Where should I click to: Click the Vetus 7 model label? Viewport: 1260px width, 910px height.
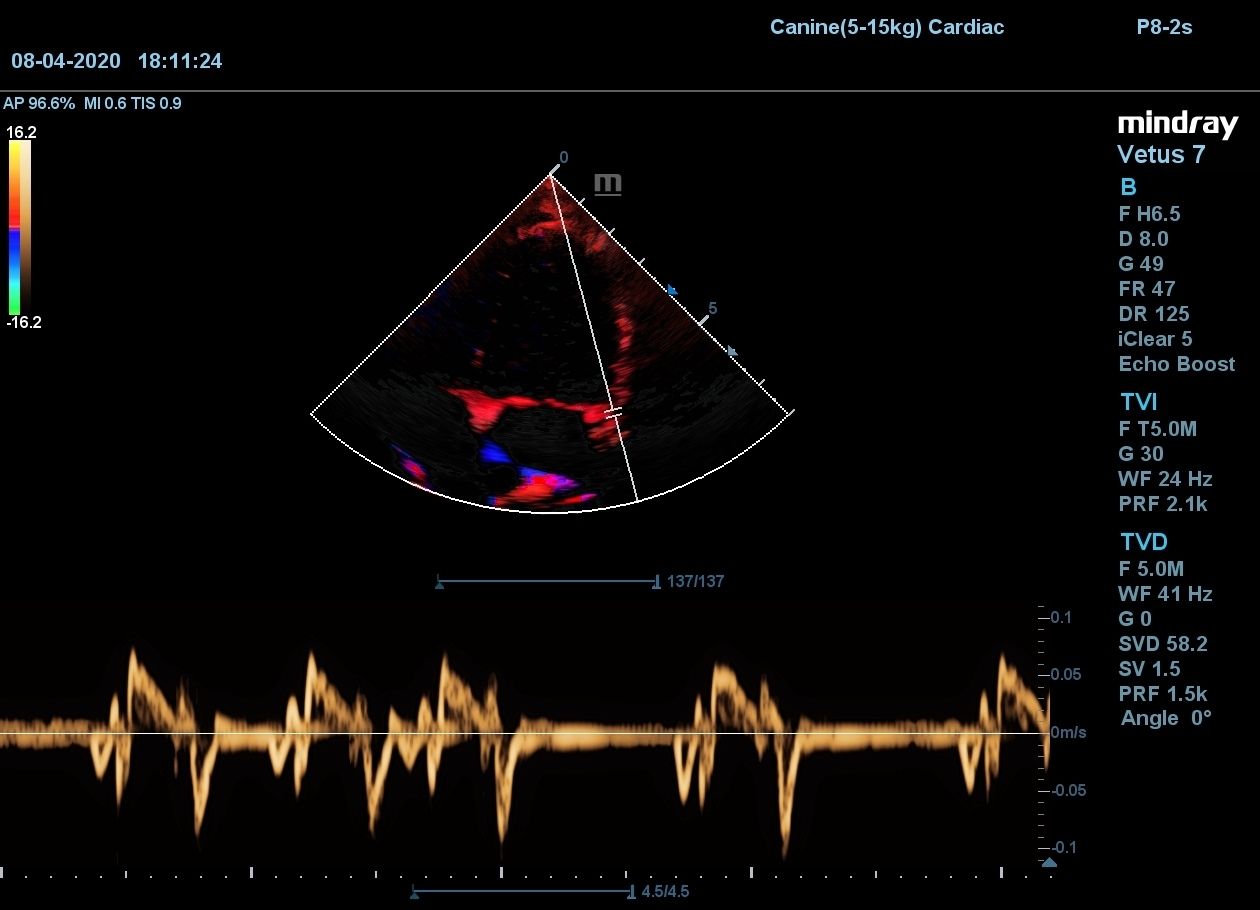point(1160,155)
